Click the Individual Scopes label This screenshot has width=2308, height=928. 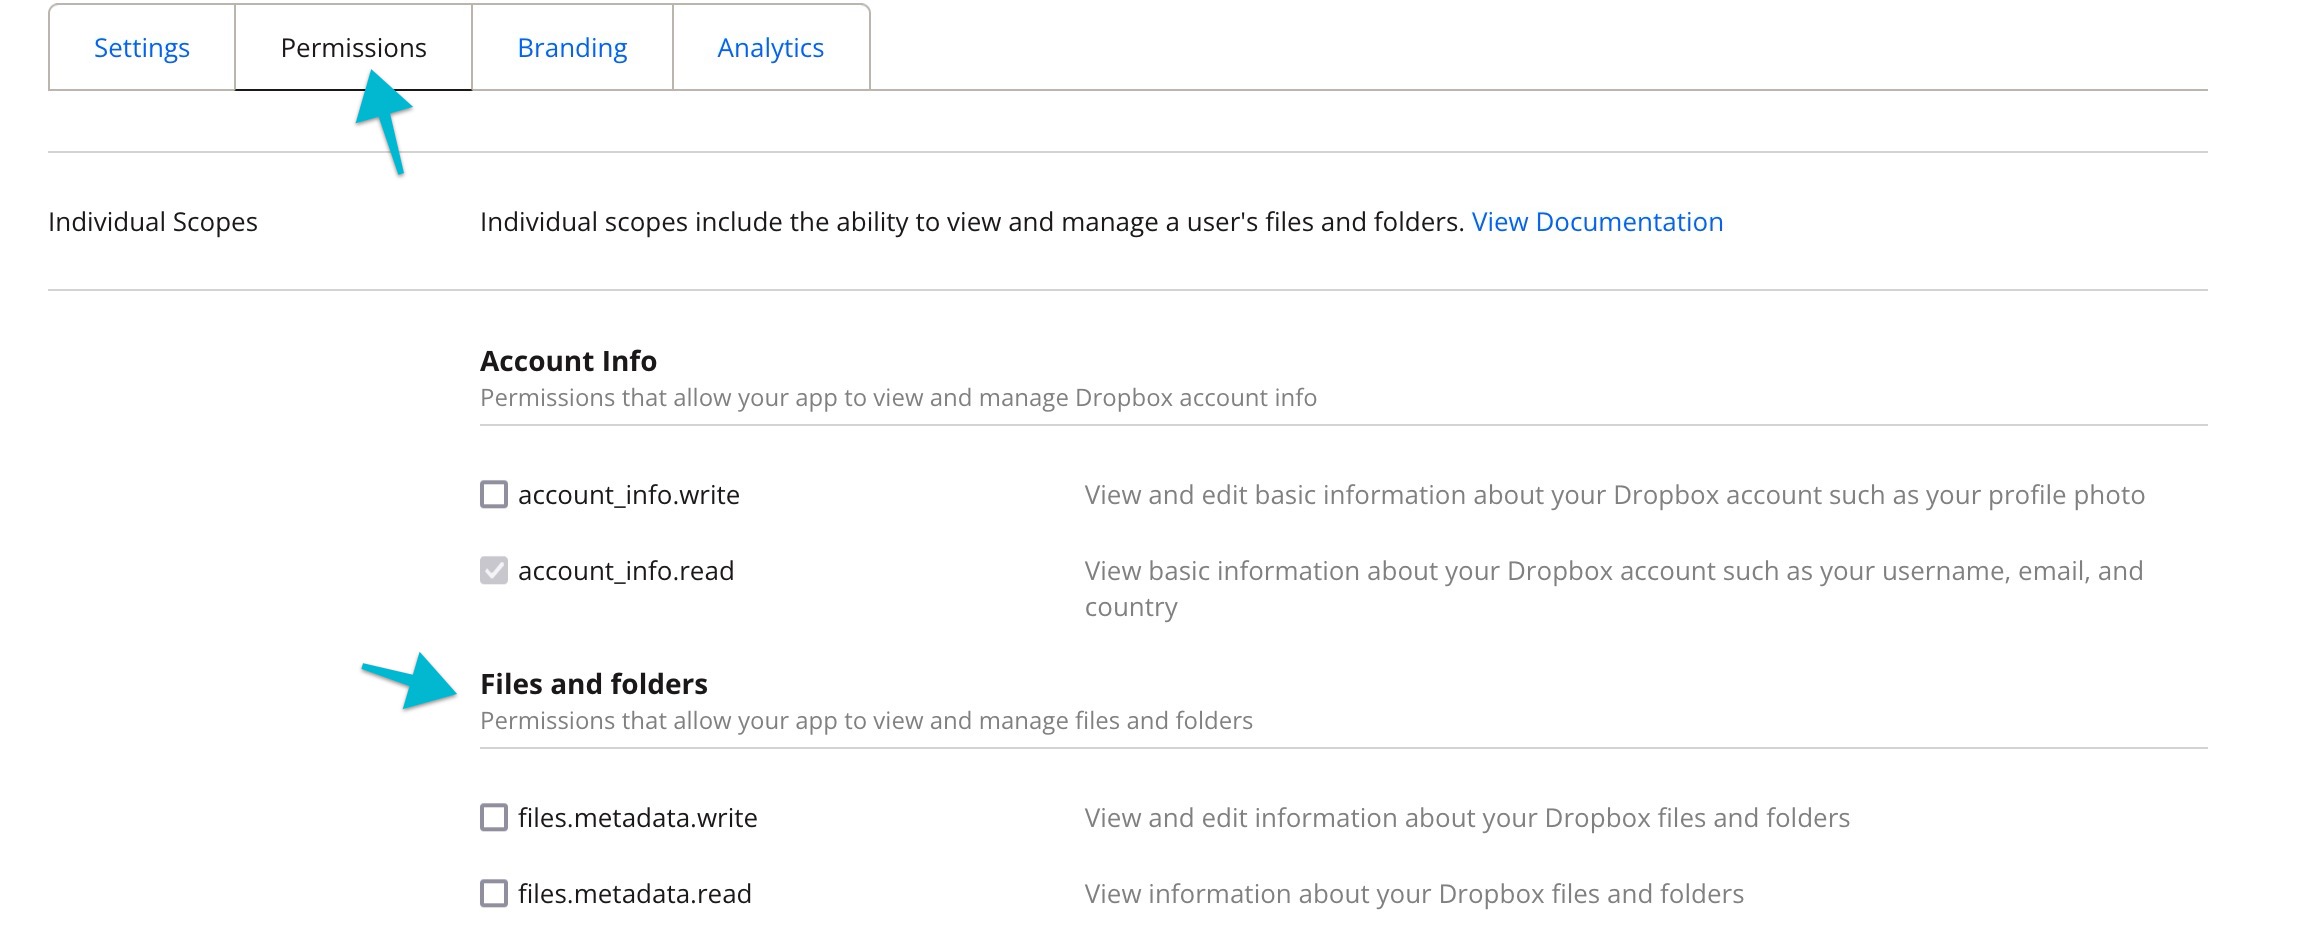[x=153, y=221]
